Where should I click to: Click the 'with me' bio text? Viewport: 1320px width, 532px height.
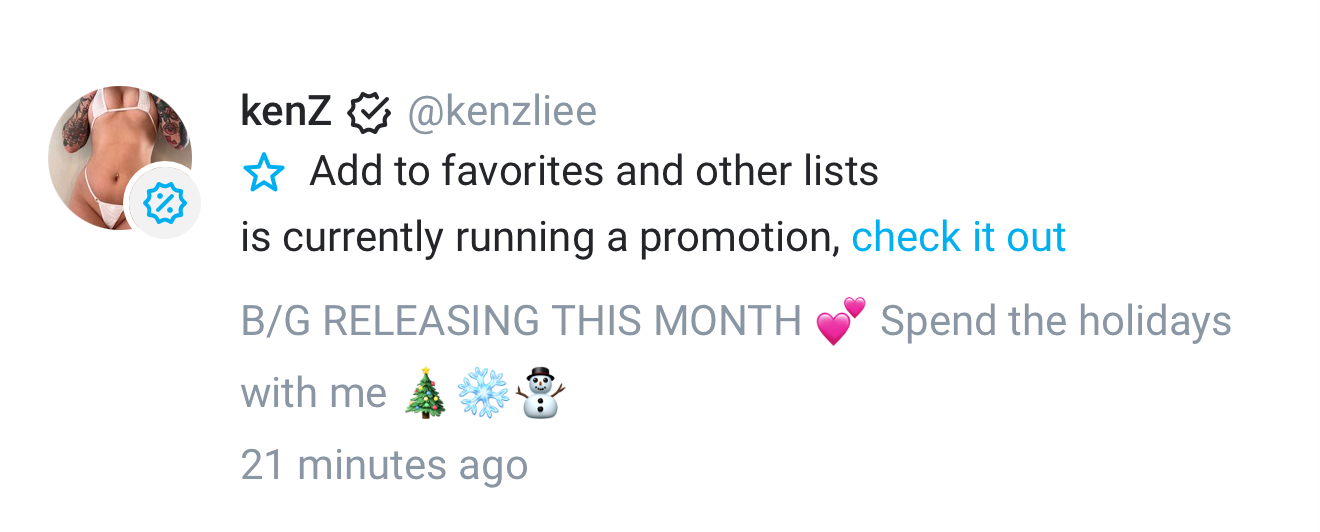313,393
